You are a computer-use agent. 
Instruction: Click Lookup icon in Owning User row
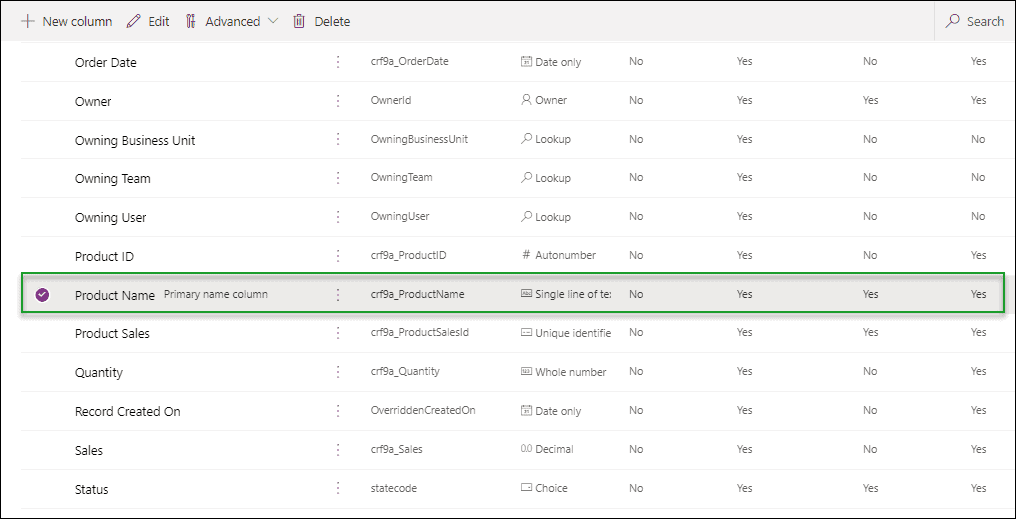(x=526, y=216)
